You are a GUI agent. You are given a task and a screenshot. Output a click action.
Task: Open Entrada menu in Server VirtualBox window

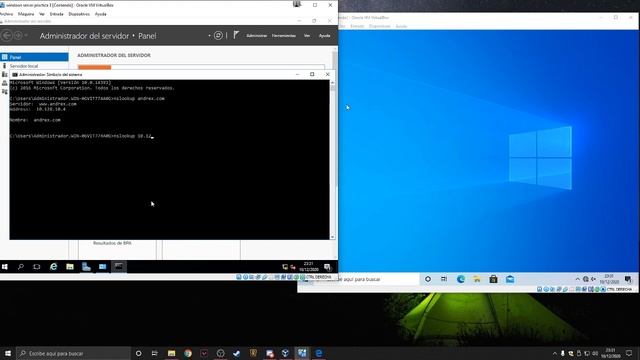pos(56,14)
